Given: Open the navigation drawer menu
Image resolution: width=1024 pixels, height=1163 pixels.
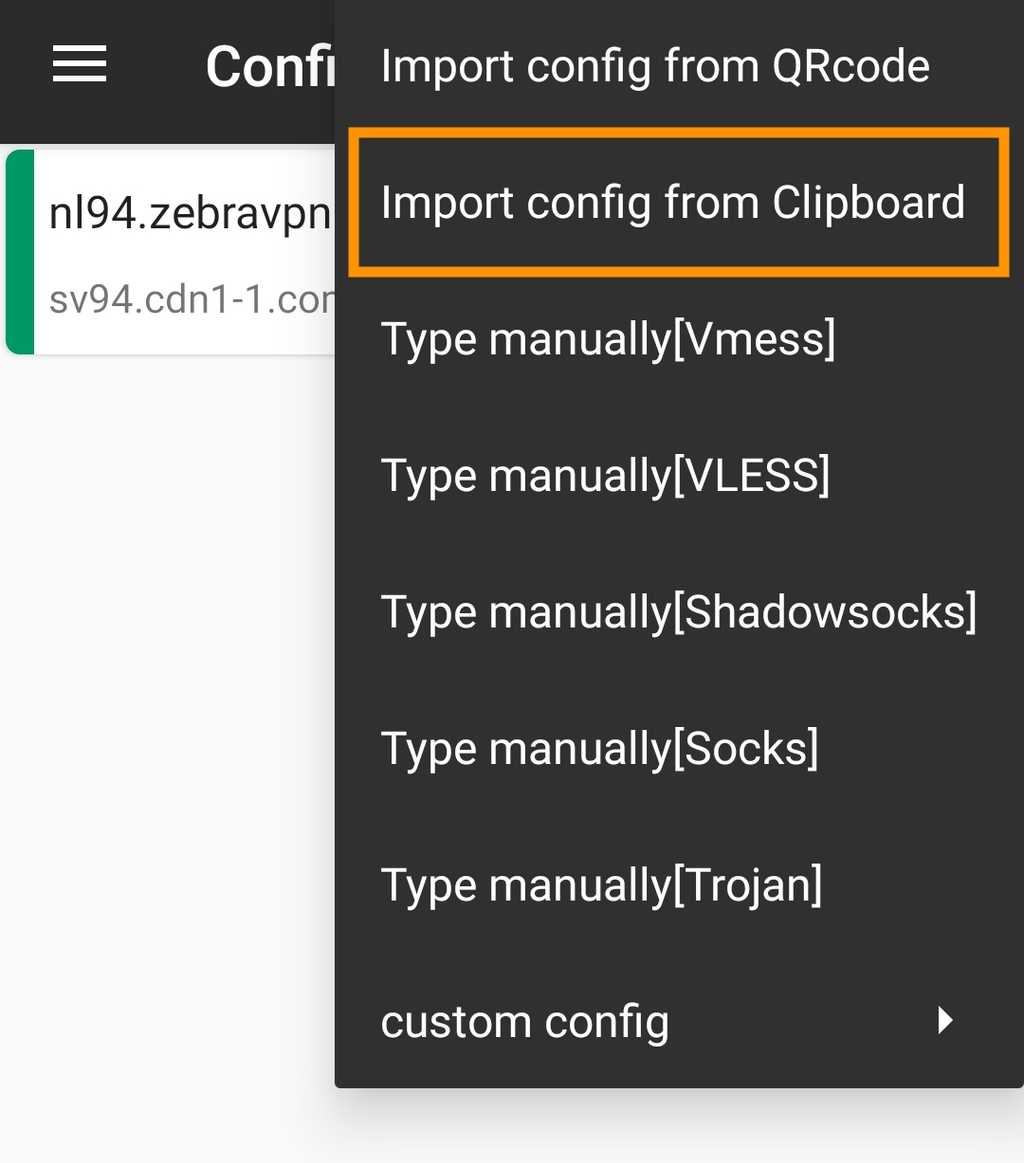Looking at the screenshot, I should pyautogui.click(x=79, y=63).
